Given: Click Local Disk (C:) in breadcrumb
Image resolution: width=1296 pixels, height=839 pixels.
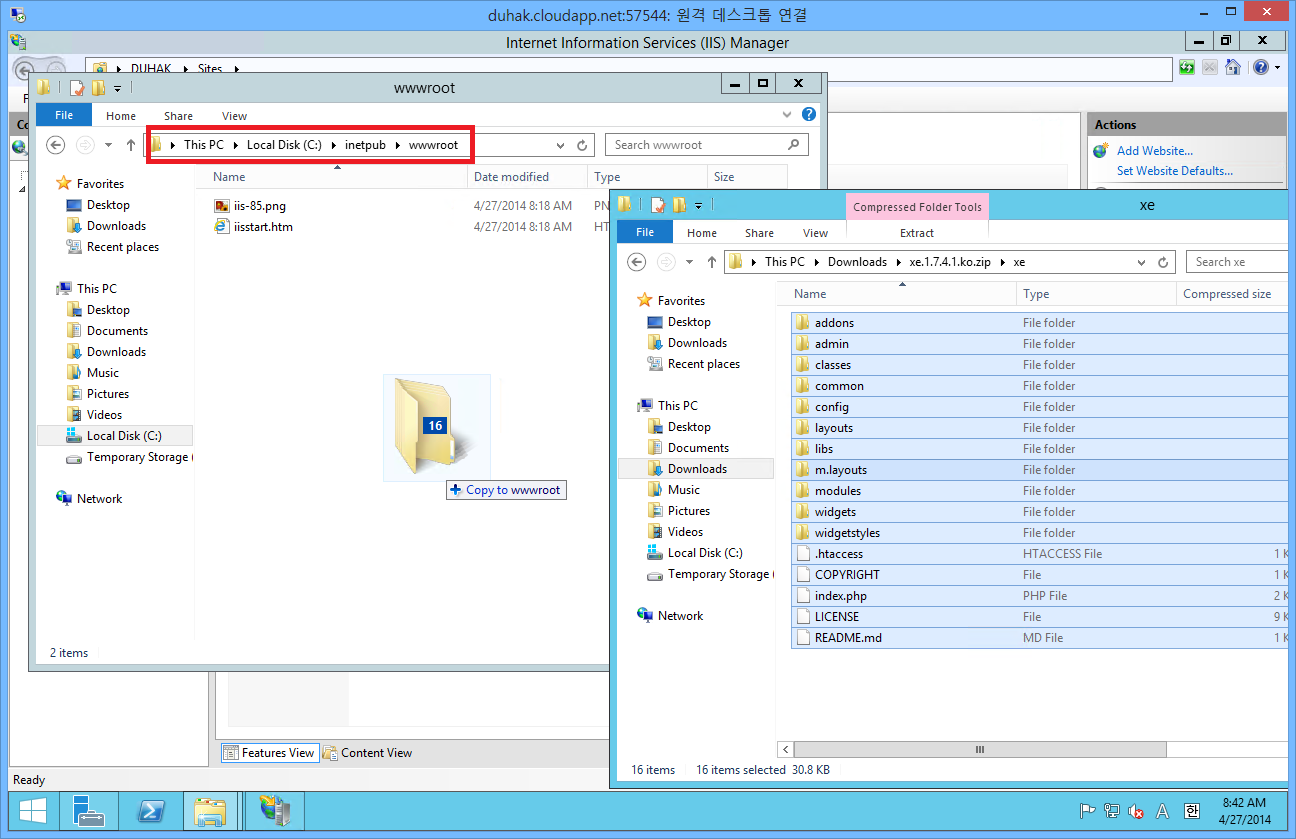Looking at the screenshot, I should pos(284,145).
